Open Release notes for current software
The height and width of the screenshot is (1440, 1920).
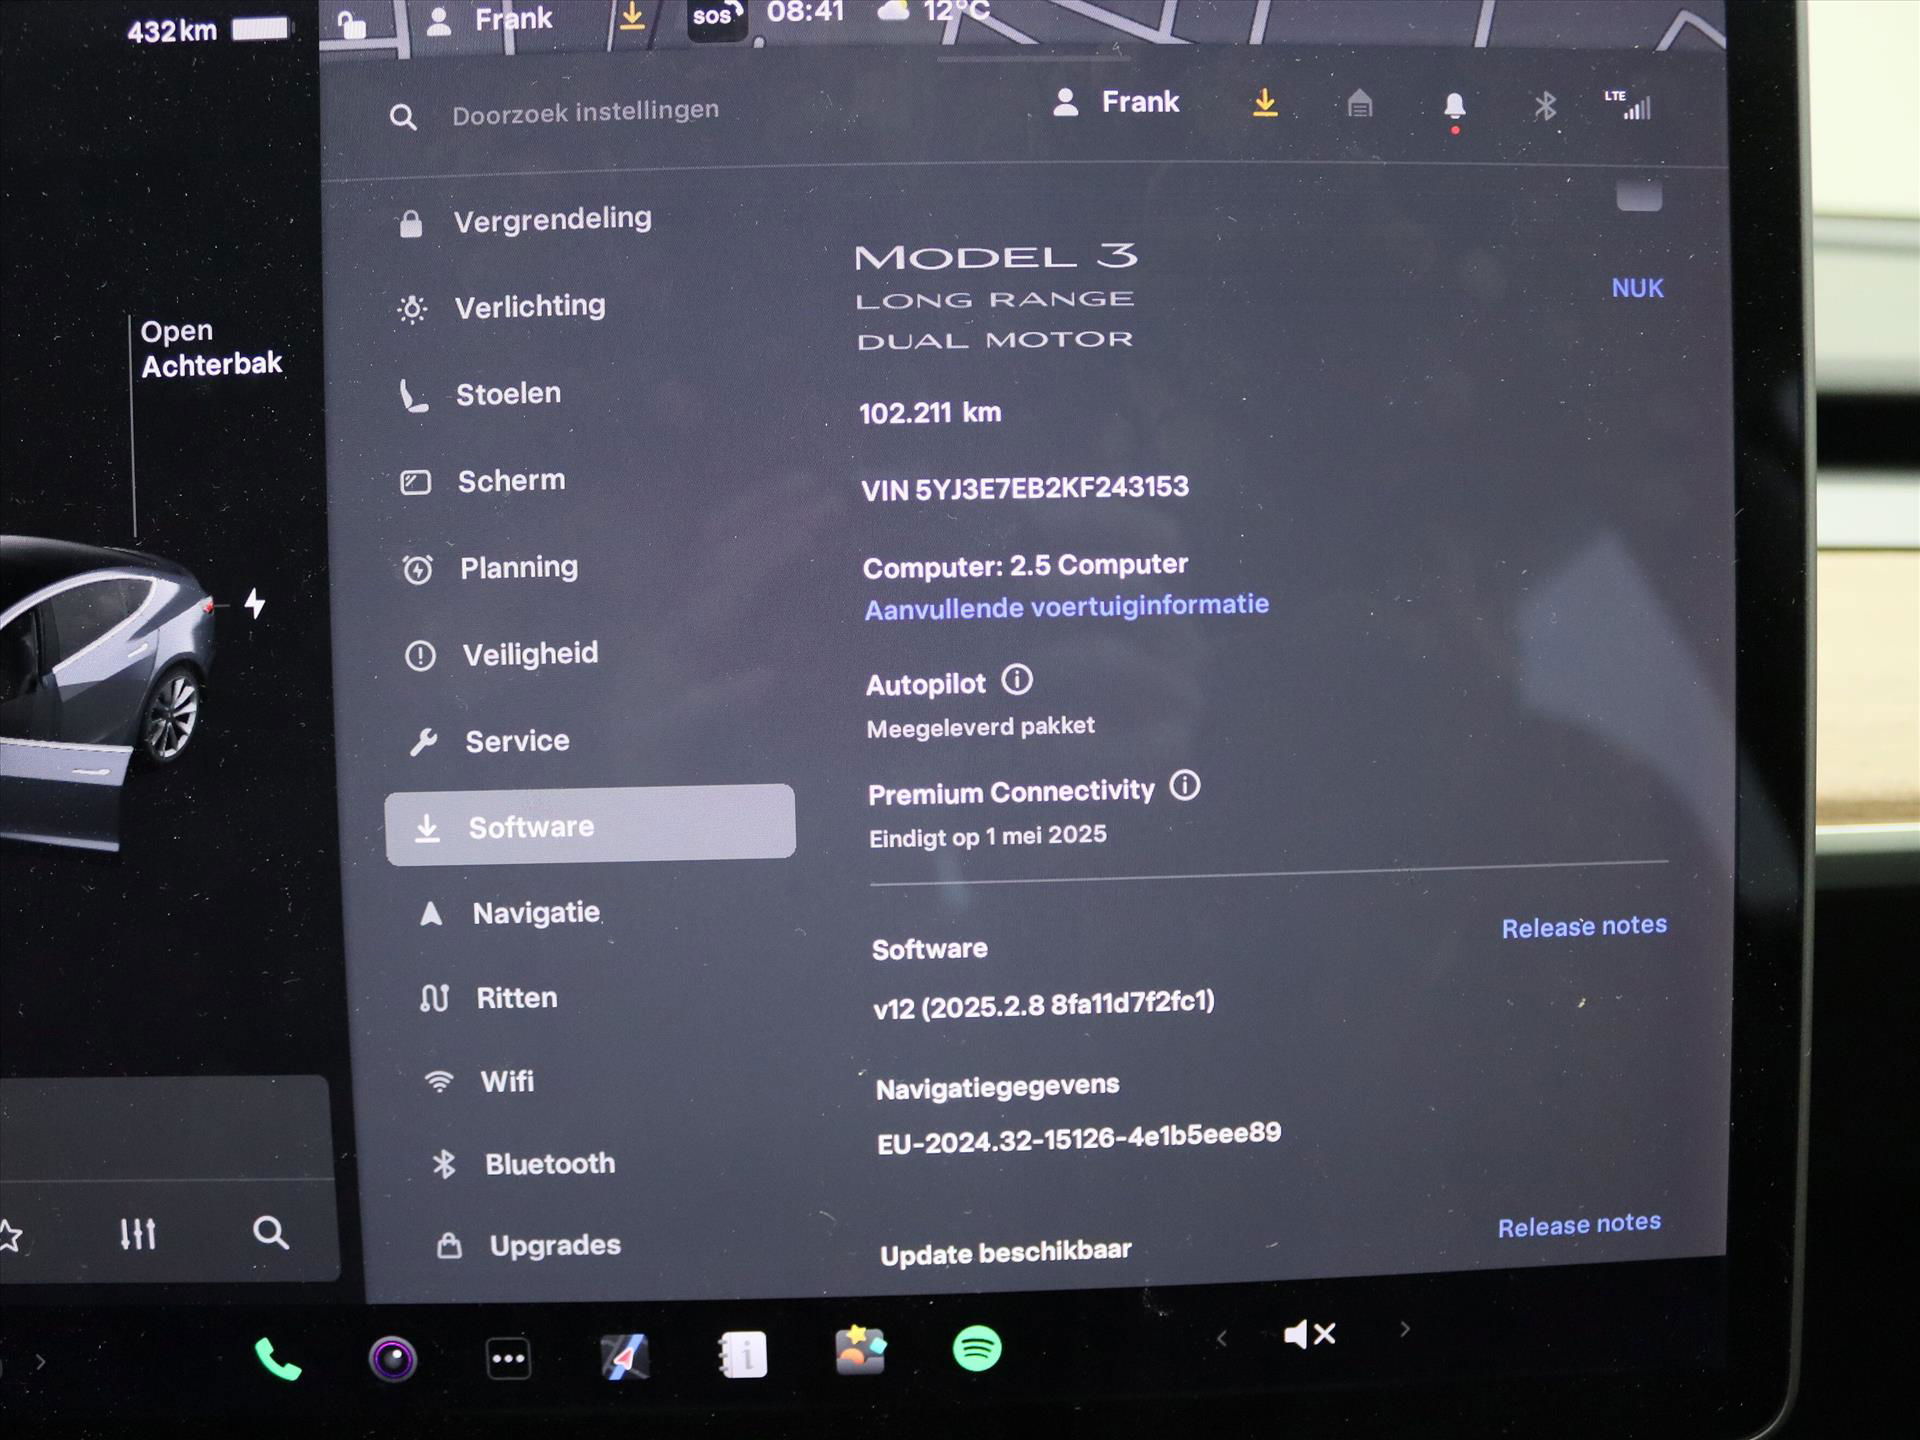coord(1584,927)
